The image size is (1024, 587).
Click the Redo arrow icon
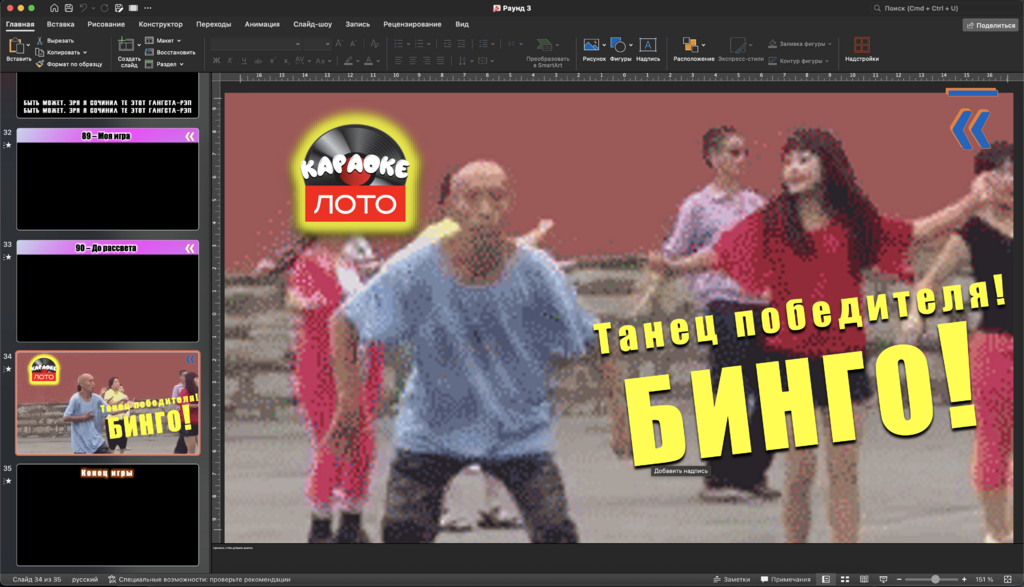[104, 8]
